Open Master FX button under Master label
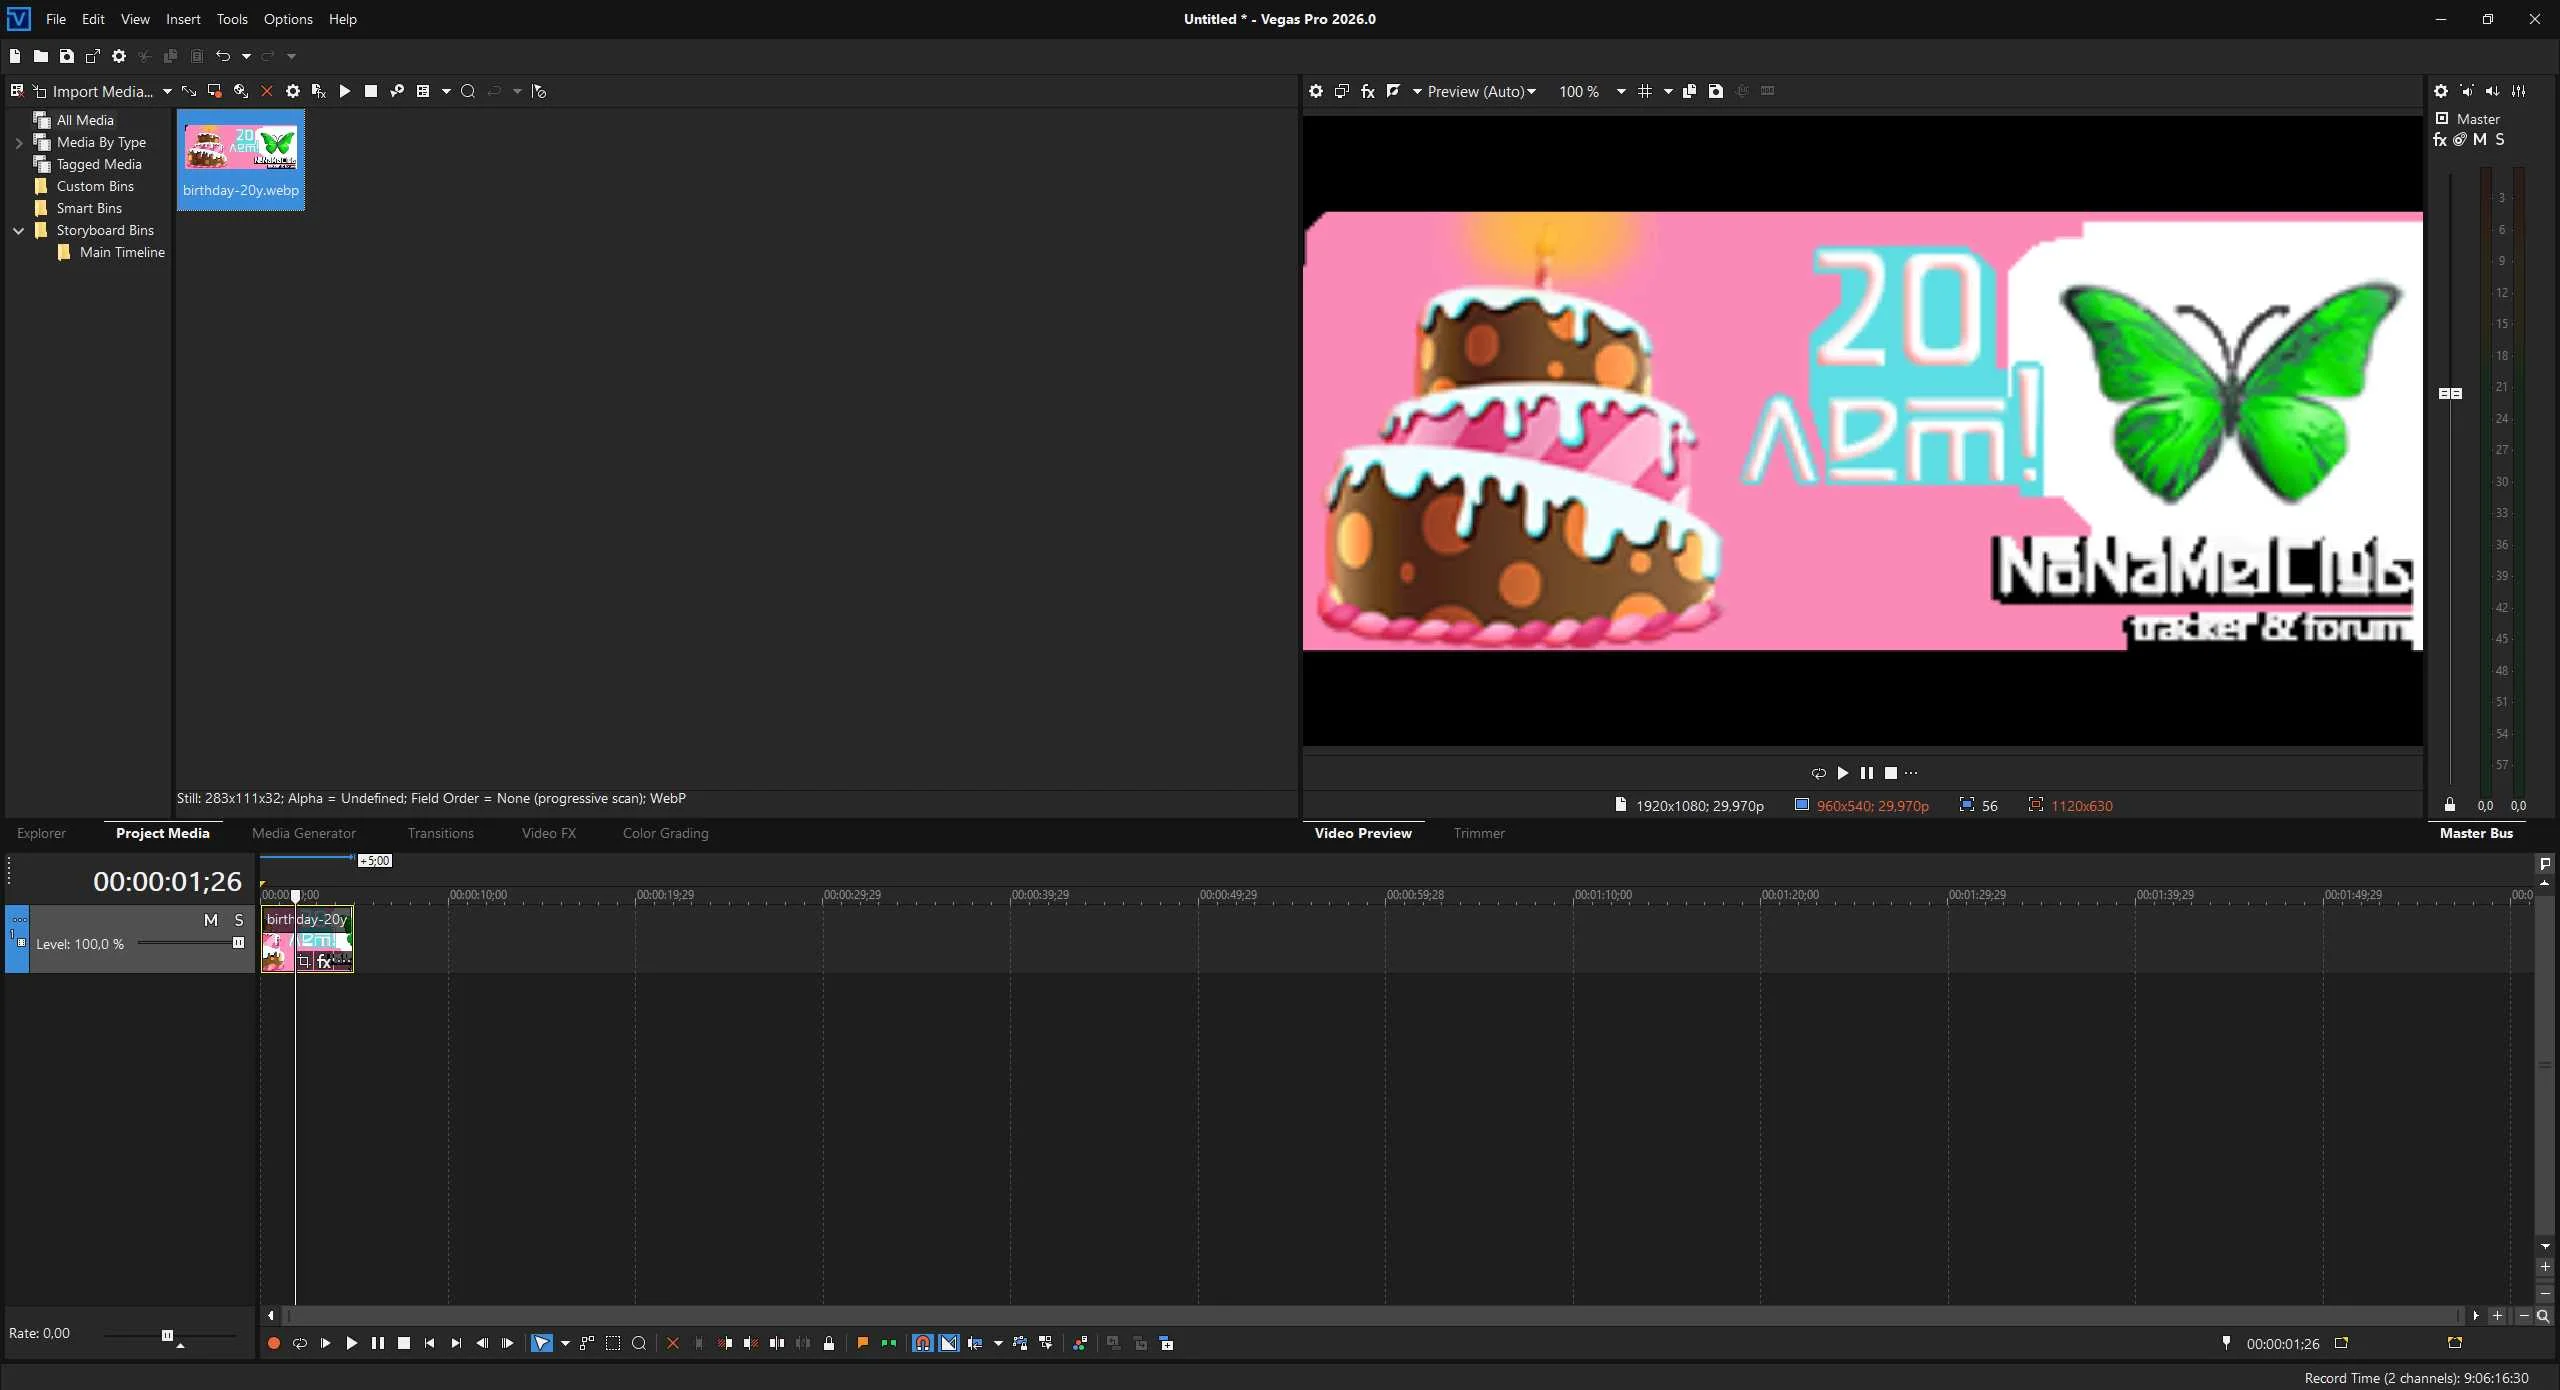 [x=2440, y=140]
